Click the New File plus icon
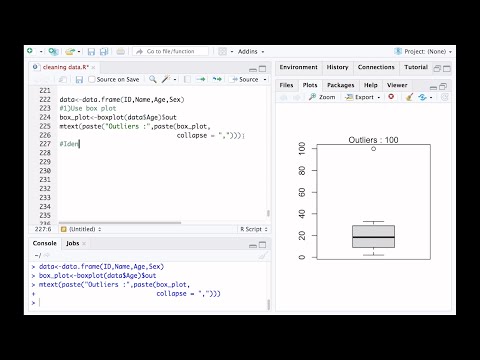 point(30,51)
